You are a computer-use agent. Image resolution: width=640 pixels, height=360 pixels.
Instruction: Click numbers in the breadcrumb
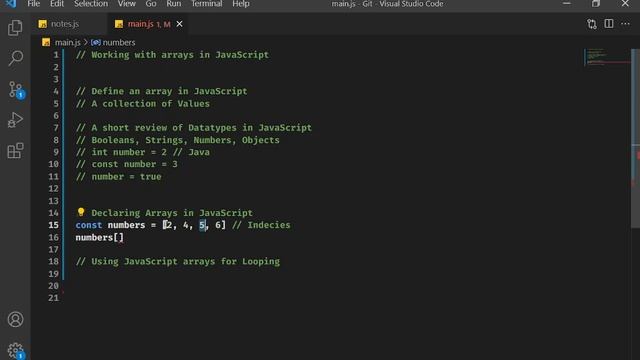pyautogui.click(x=119, y=42)
